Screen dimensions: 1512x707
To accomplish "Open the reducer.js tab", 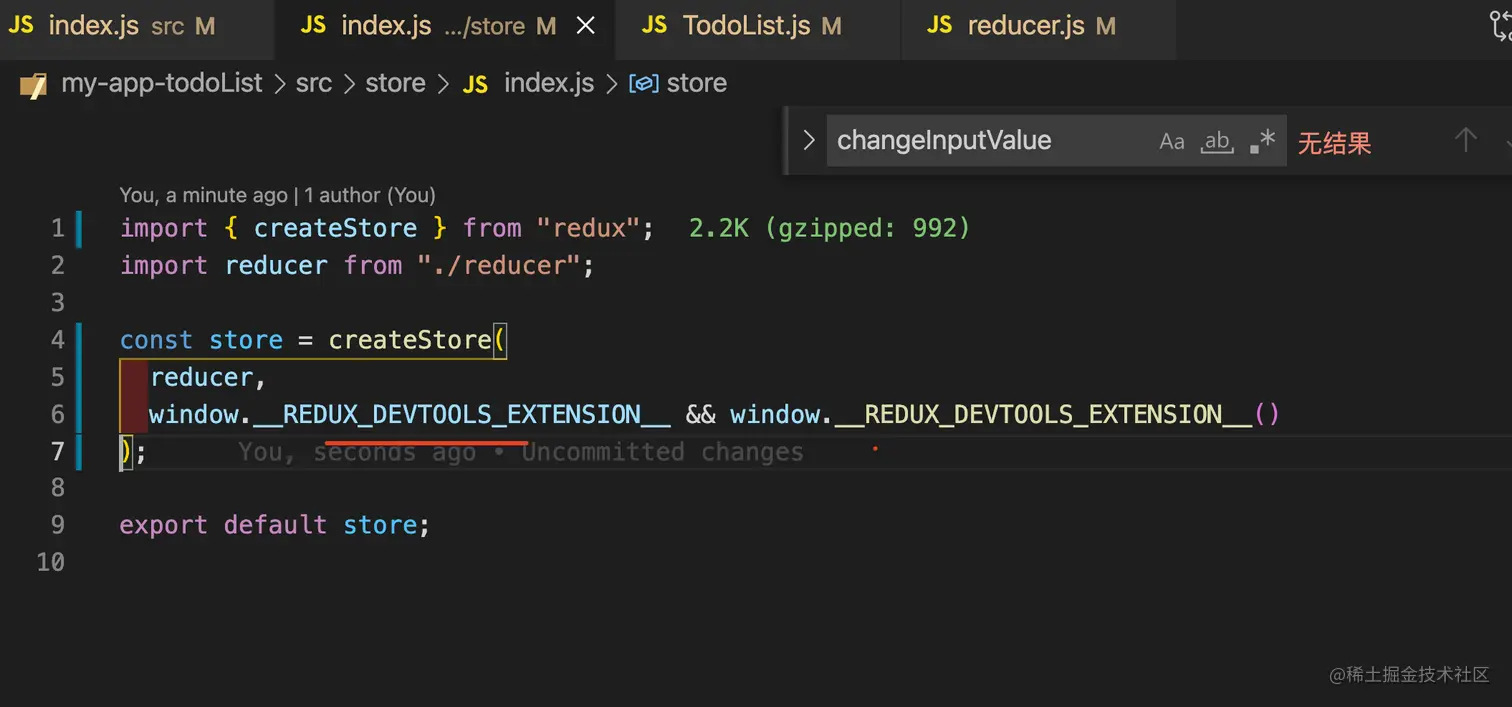I will (x=1026, y=26).
